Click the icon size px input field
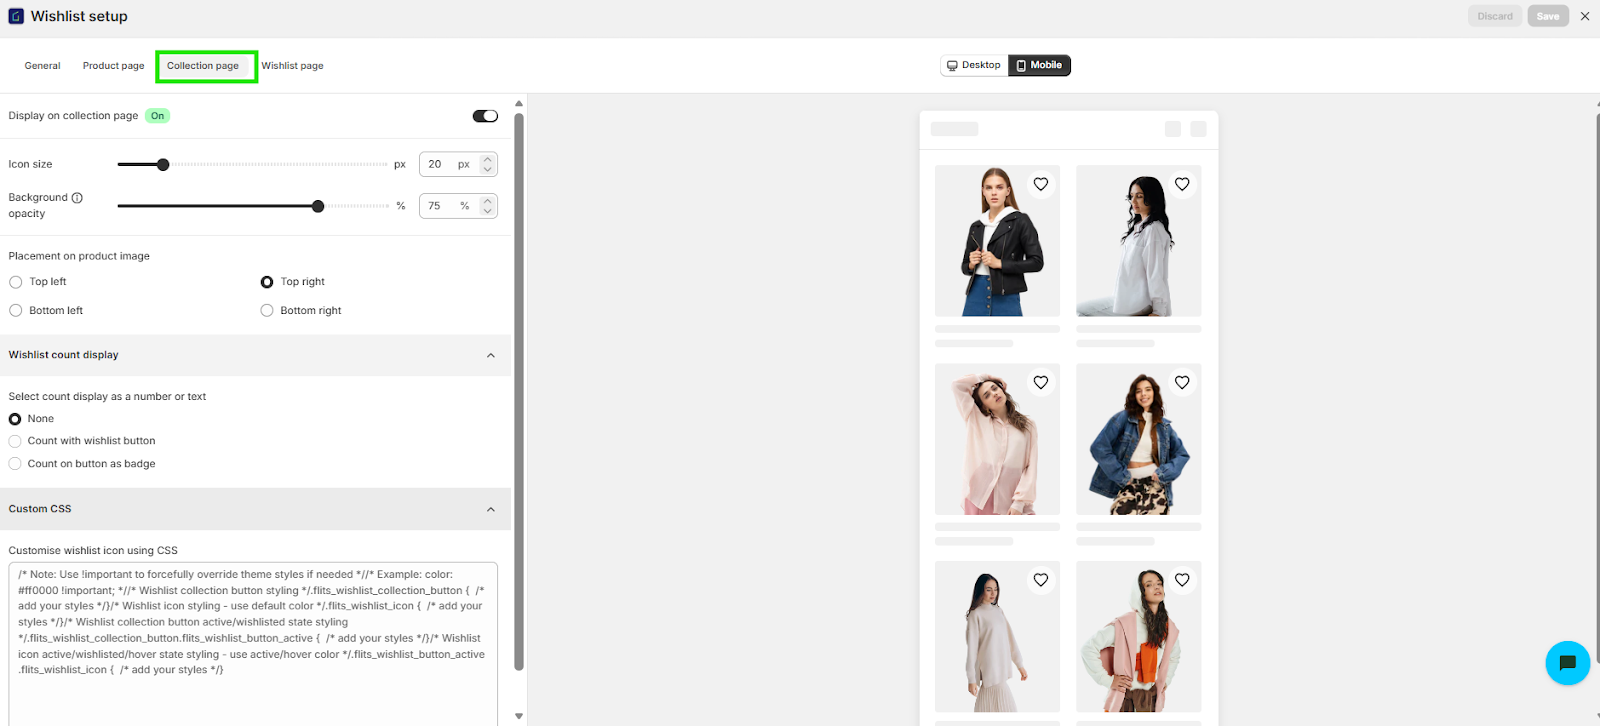The width and height of the screenshot is (1600, 726). [458, 164]
